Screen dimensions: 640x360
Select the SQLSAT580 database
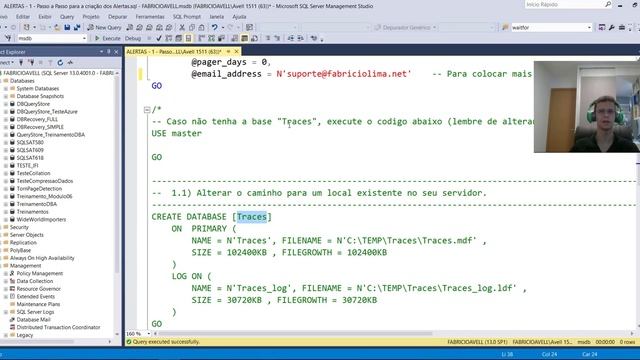[x=30, y=142]
